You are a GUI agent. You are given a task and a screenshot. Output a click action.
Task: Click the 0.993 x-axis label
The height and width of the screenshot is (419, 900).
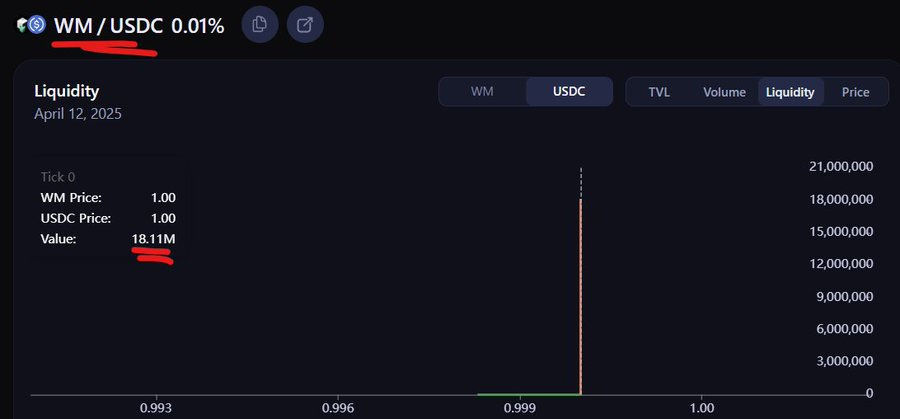click(x=156, y=408)
